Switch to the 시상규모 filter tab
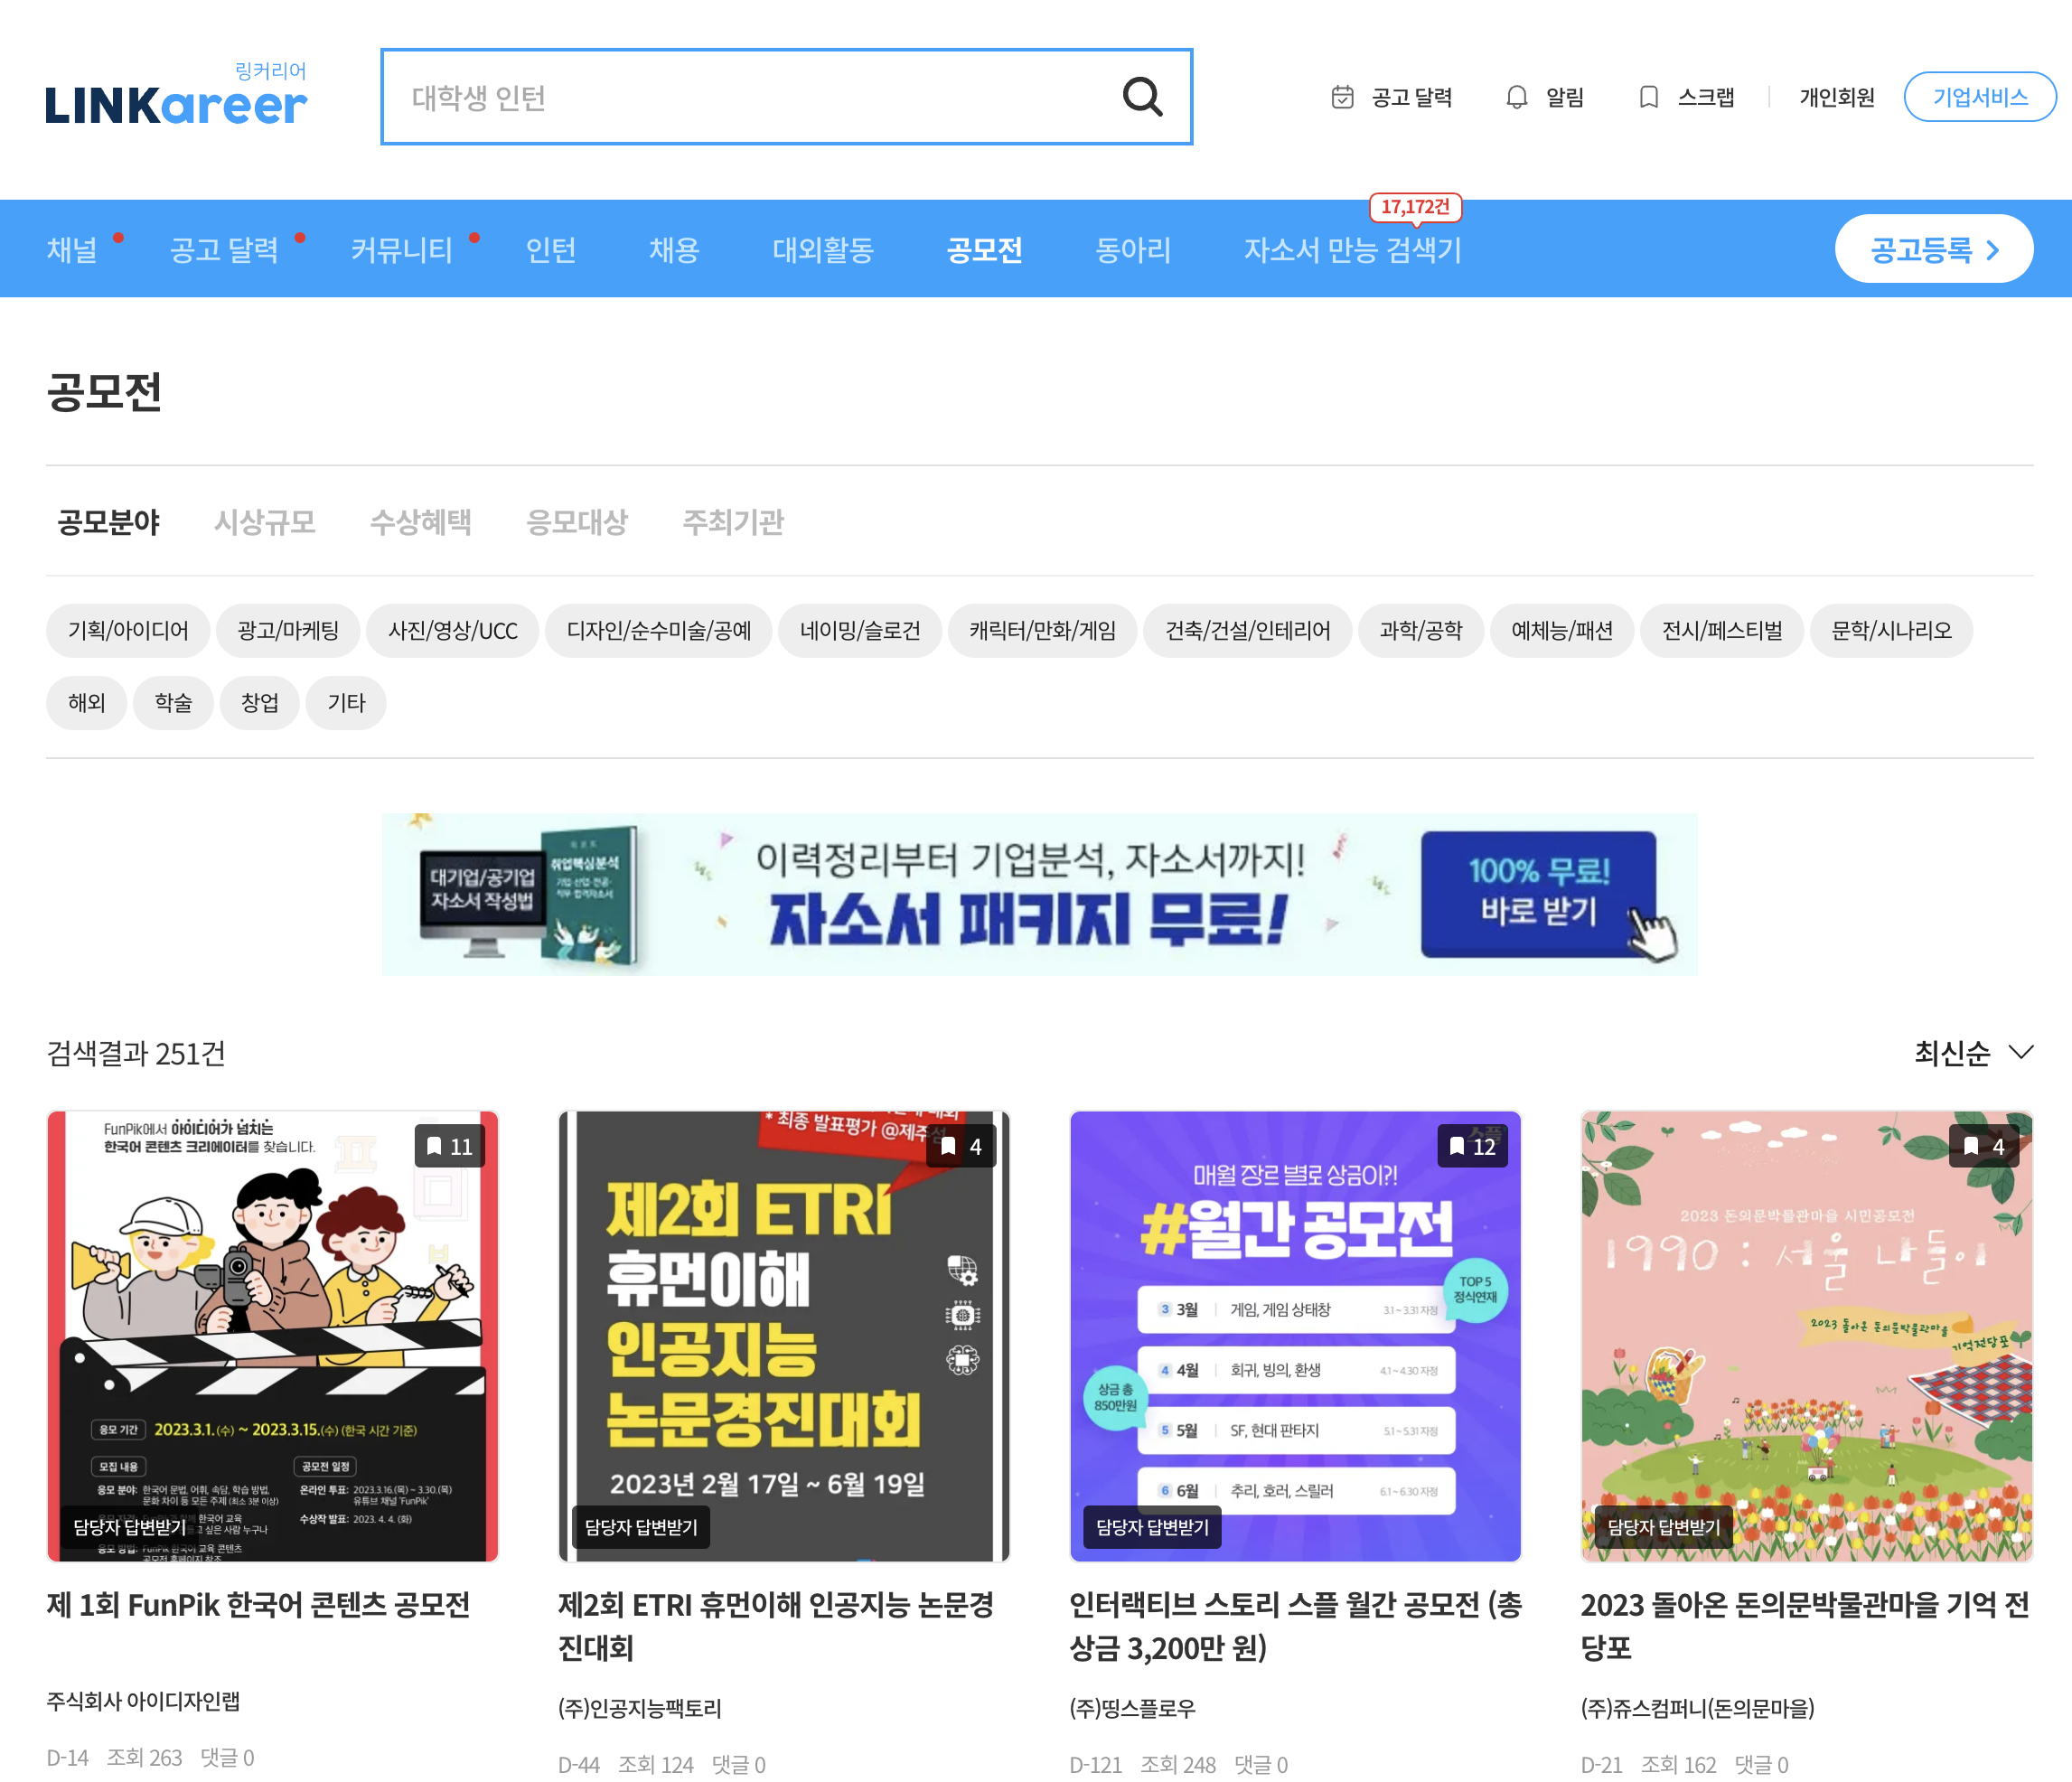 264,521
